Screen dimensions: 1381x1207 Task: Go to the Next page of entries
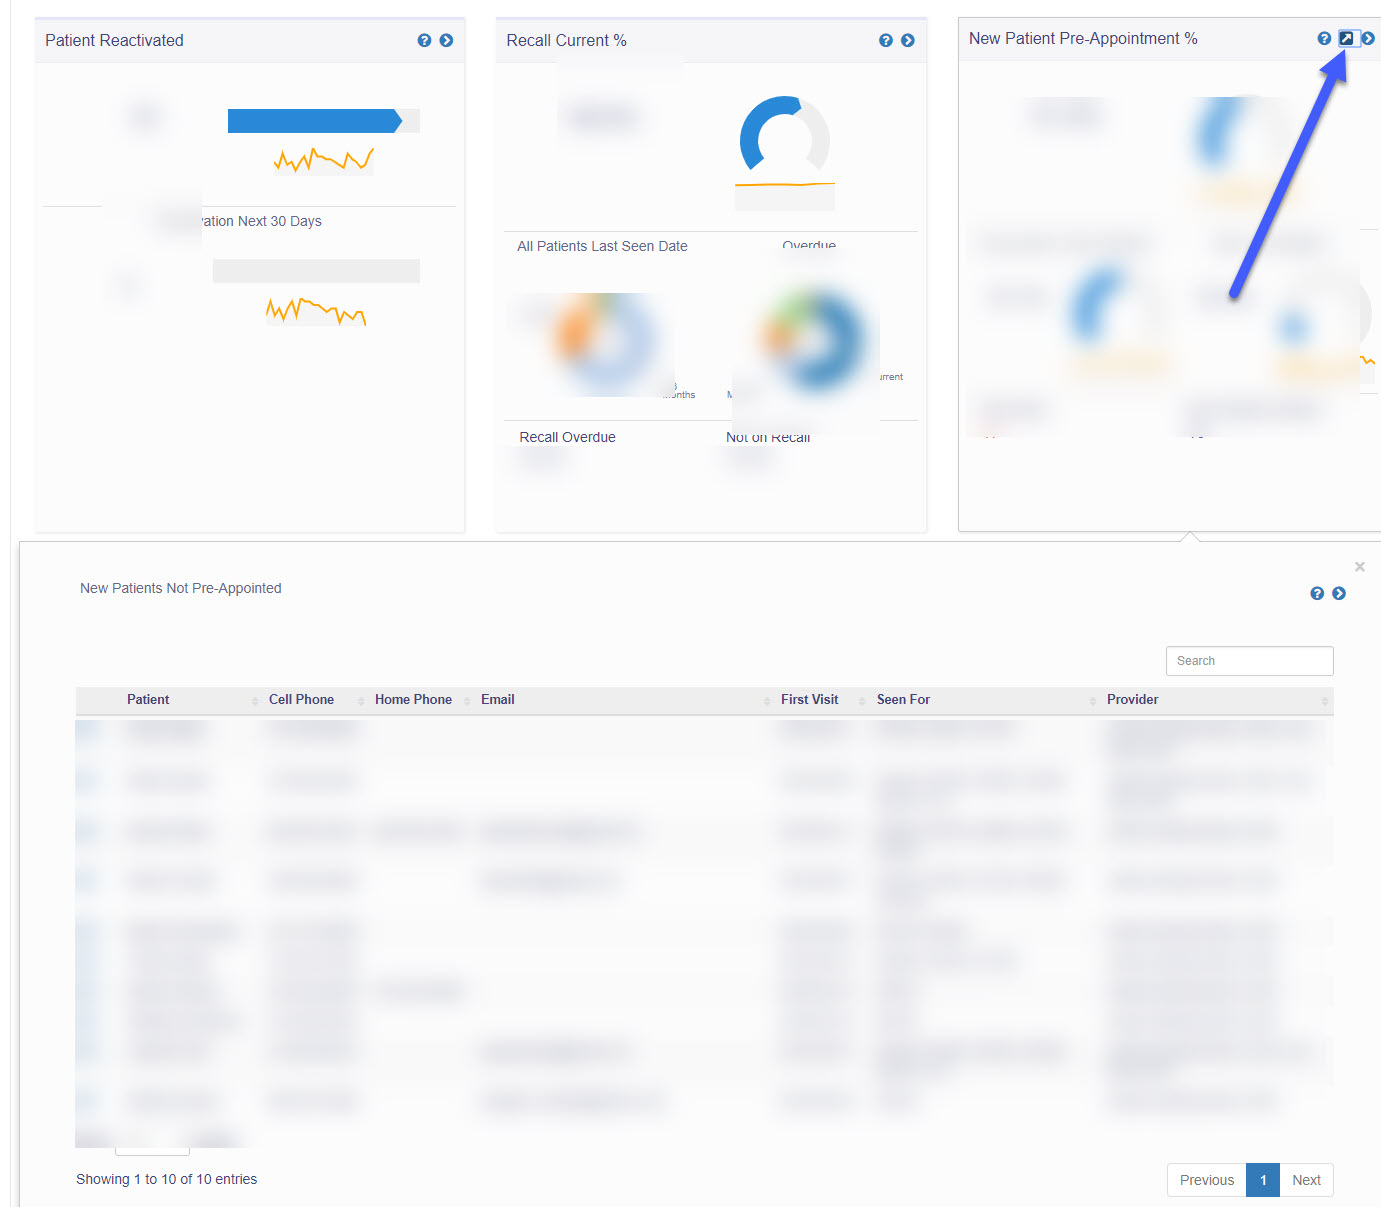click(1306, 1180)
